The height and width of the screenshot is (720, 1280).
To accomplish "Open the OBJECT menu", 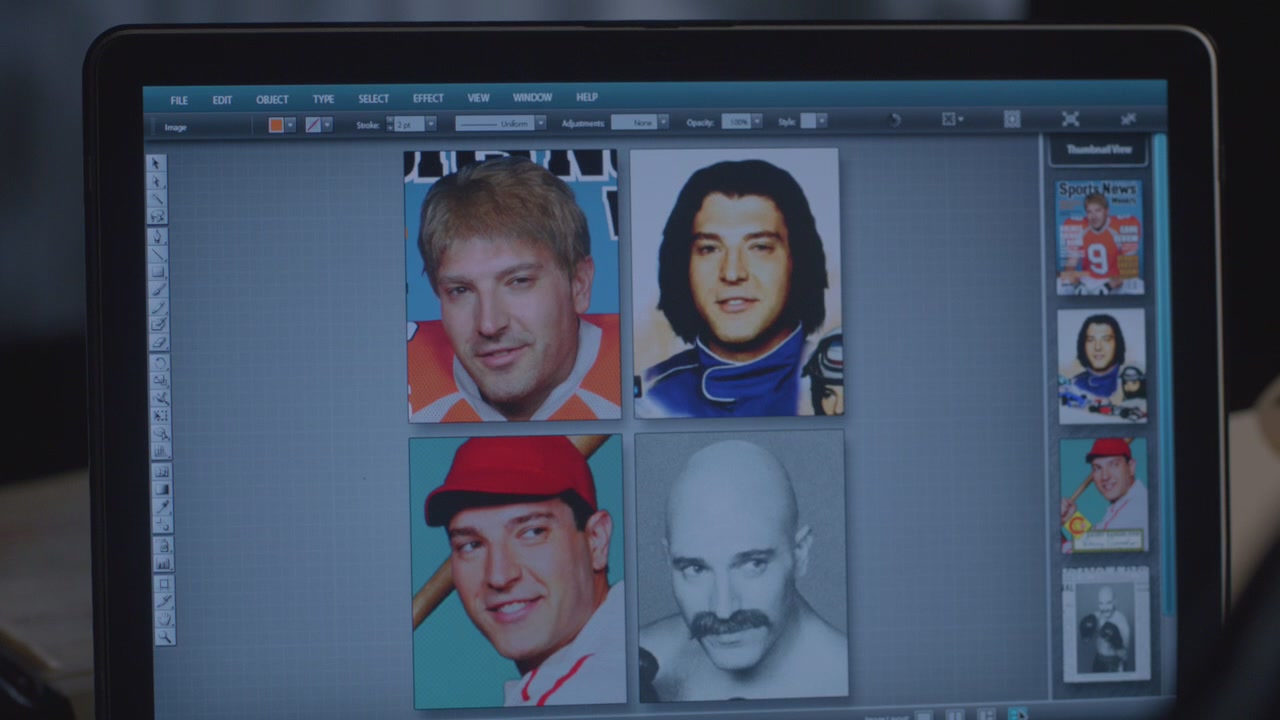I will 272,100.
